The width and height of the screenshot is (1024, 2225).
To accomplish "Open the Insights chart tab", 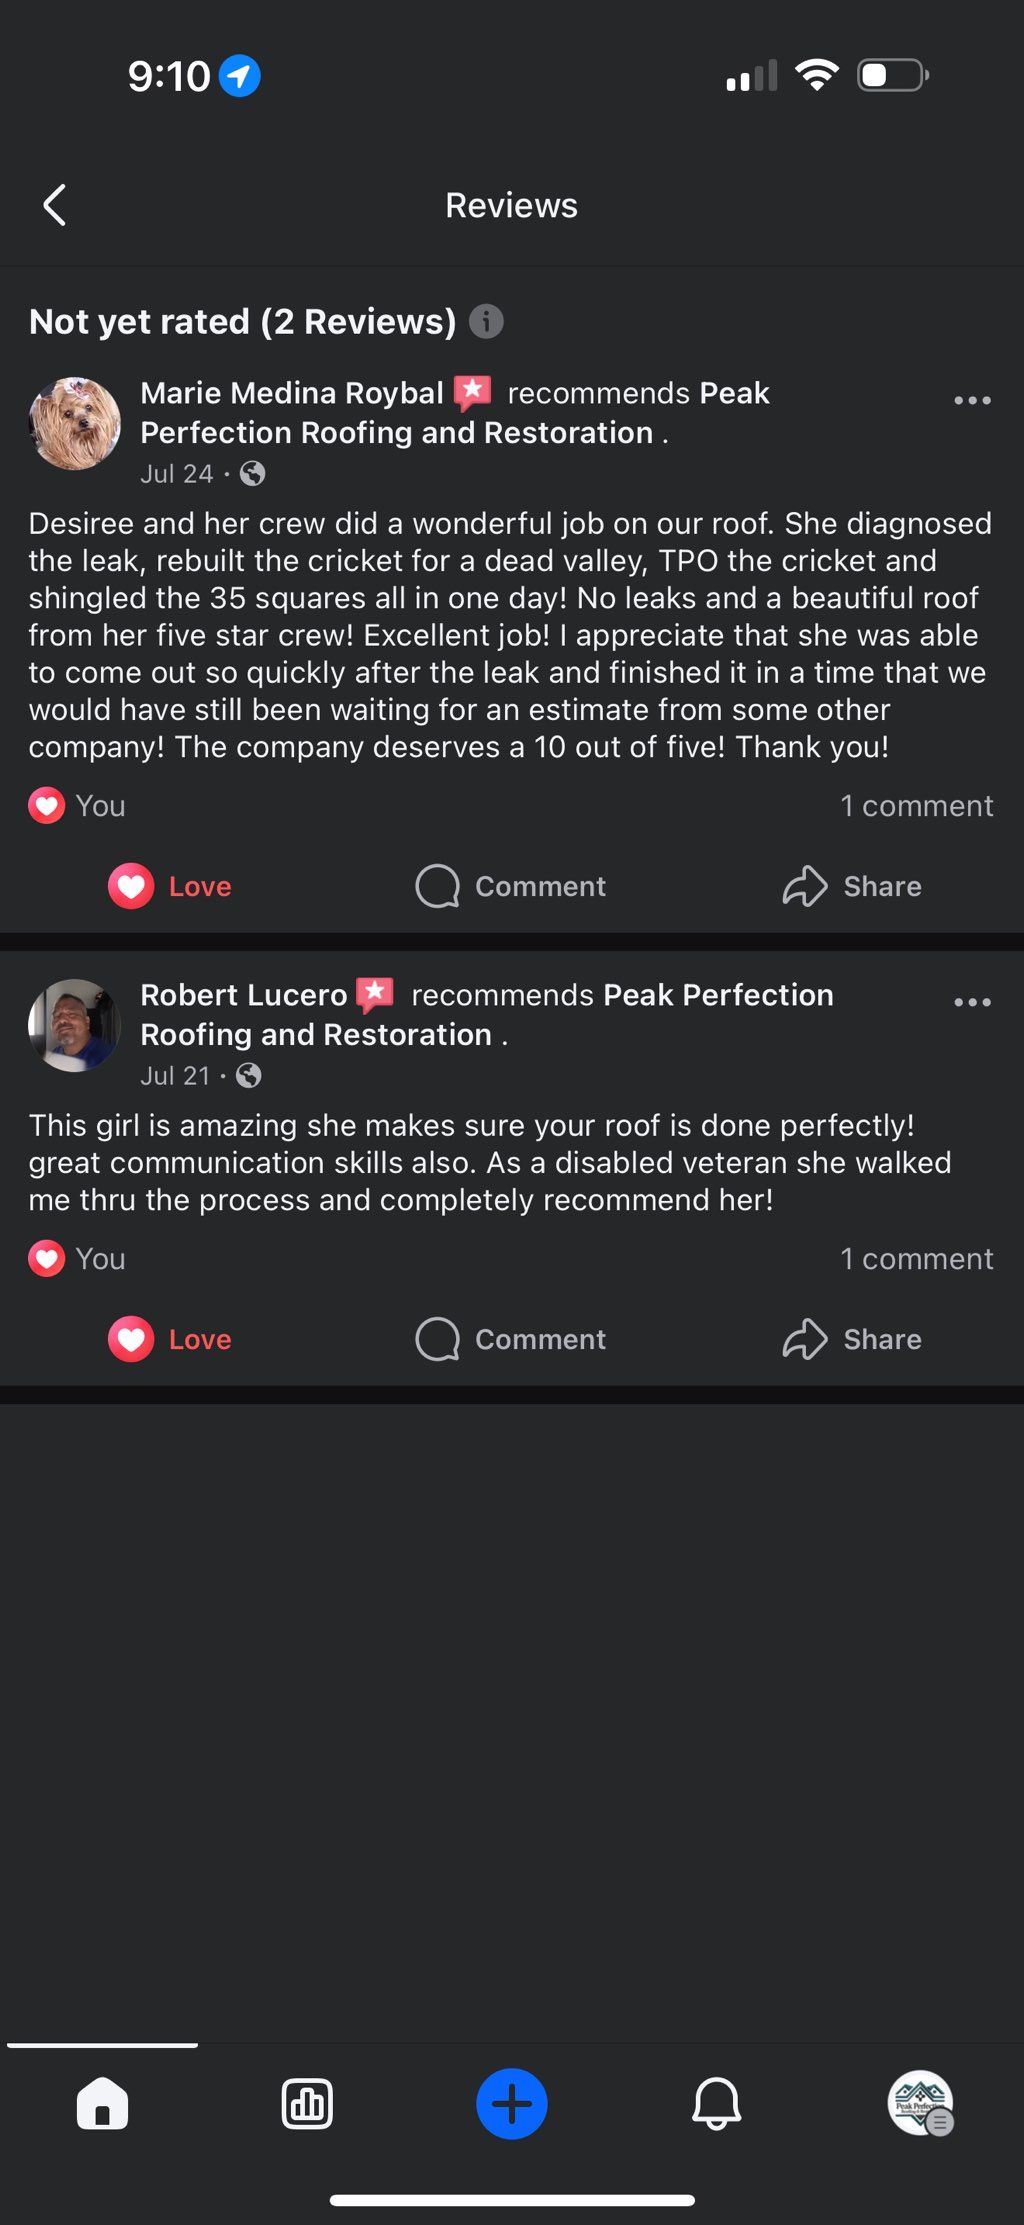I will 307,2103.
